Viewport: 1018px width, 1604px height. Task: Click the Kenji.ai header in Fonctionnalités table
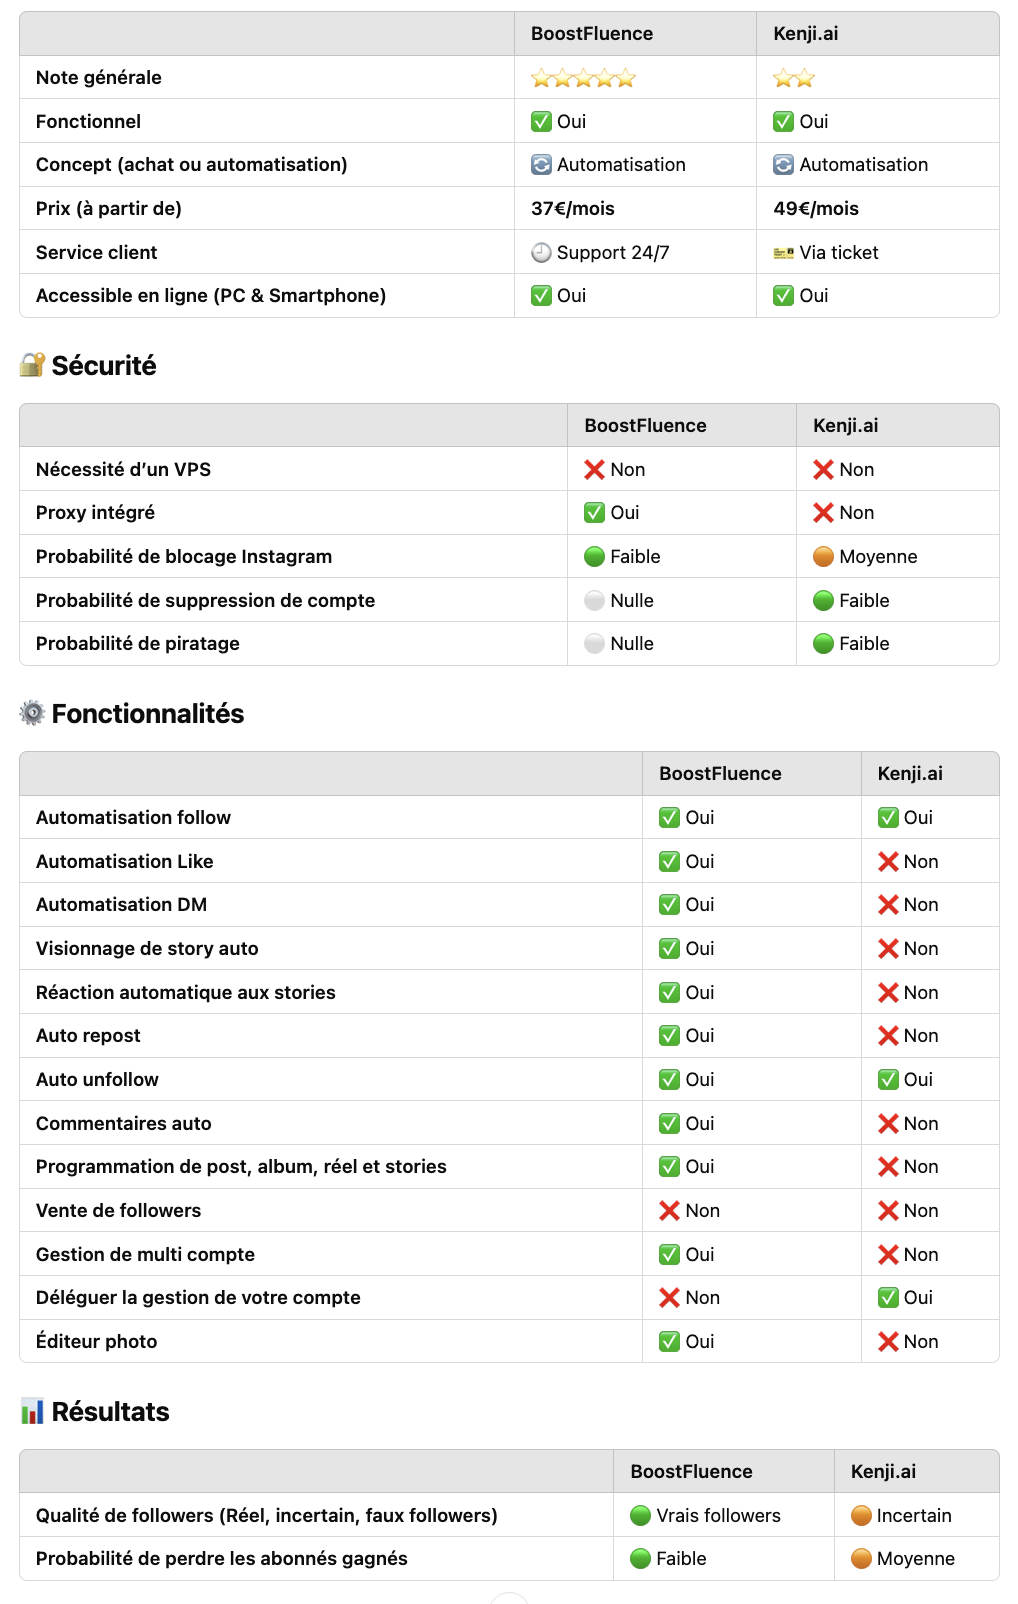[x=910, y=774]
